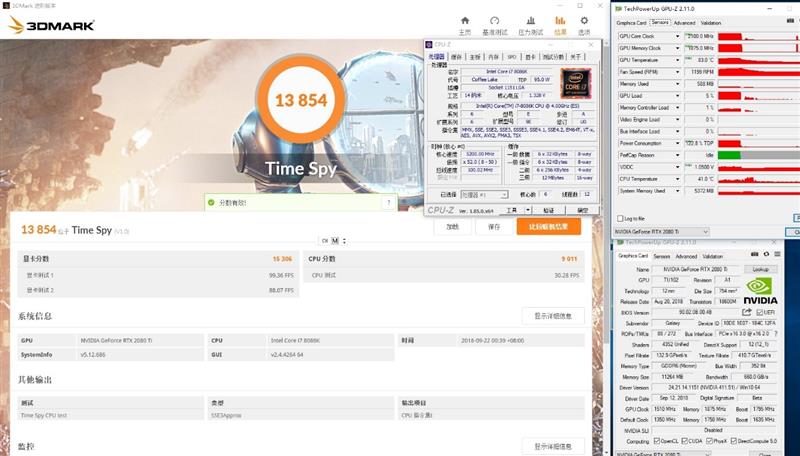The height and width of the screenshot is (456, 800).
Task: Click the screenshot camera icon in lower GPU-Z window
Action: point(755,254)
